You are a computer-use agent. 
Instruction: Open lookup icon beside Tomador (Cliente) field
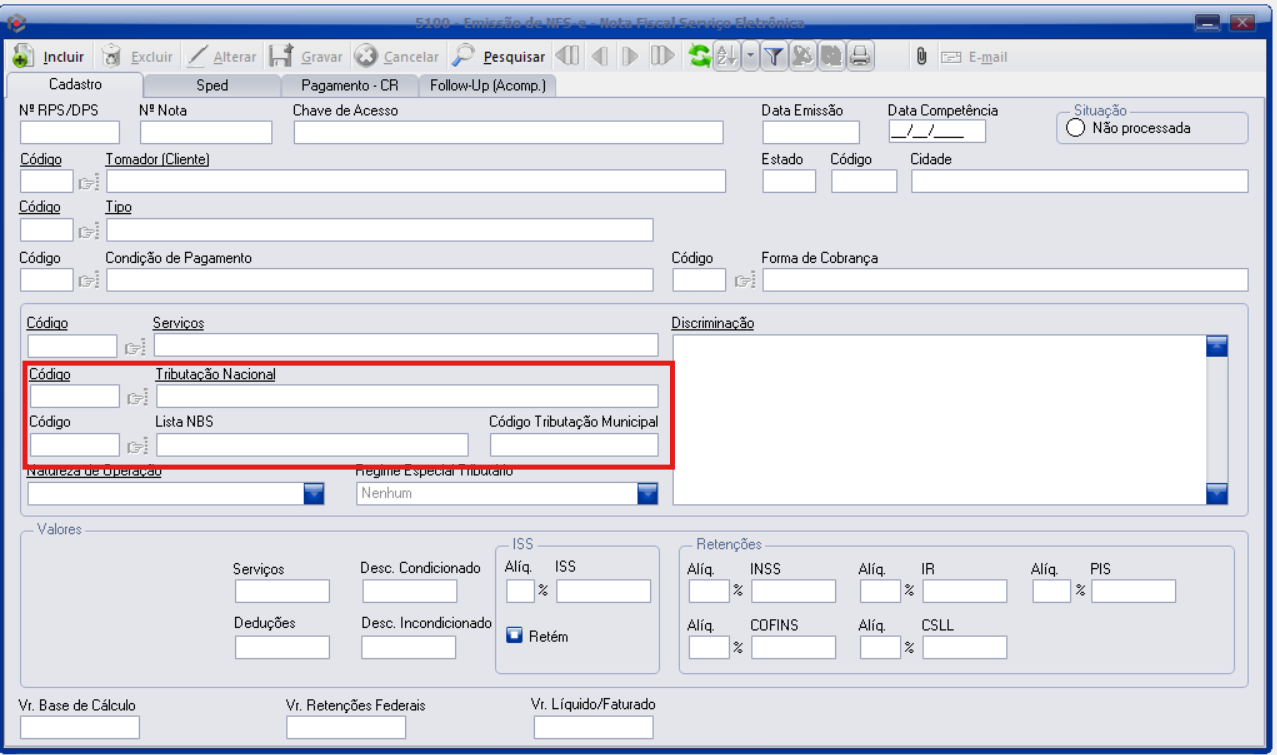coord(88,181)
